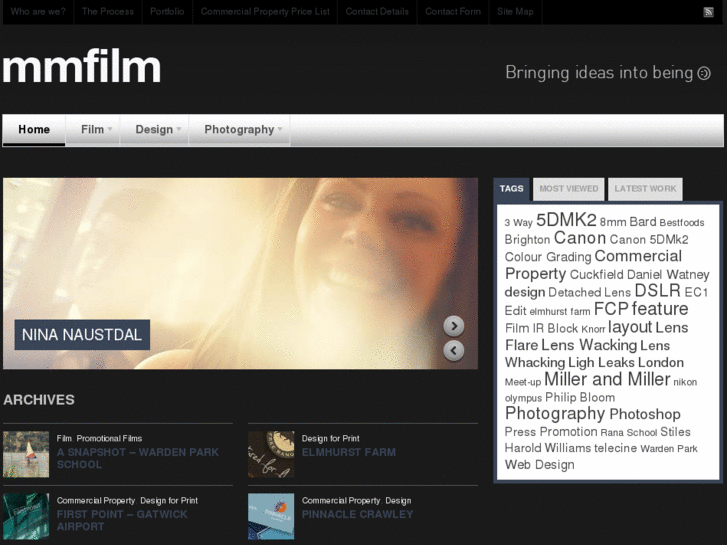Click the mmfilm logo
This screenshot has width=727, height=545.
click(82, 67)
